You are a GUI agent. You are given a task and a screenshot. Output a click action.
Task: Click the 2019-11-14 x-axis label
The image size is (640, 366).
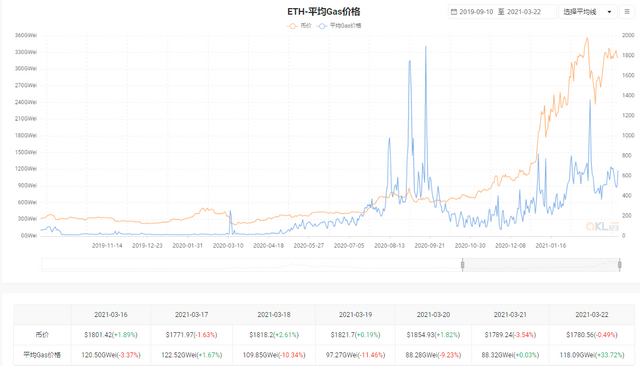(x=107, y=246)
